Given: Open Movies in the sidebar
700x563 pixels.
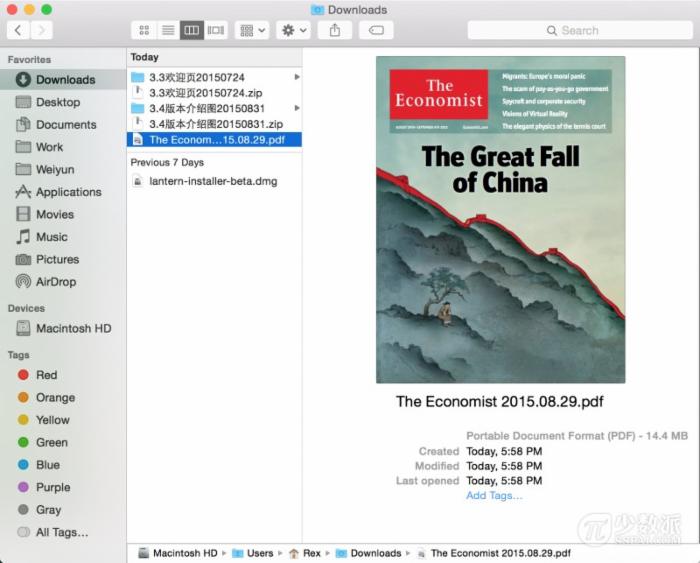Looking at the screenshot, I should coord(63,214).
